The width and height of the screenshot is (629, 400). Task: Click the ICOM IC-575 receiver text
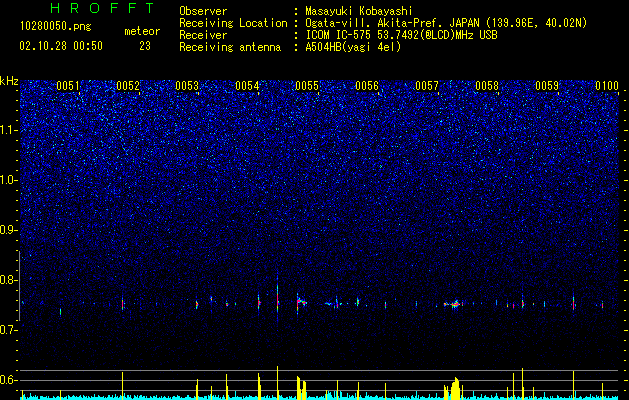coord(401,35)
